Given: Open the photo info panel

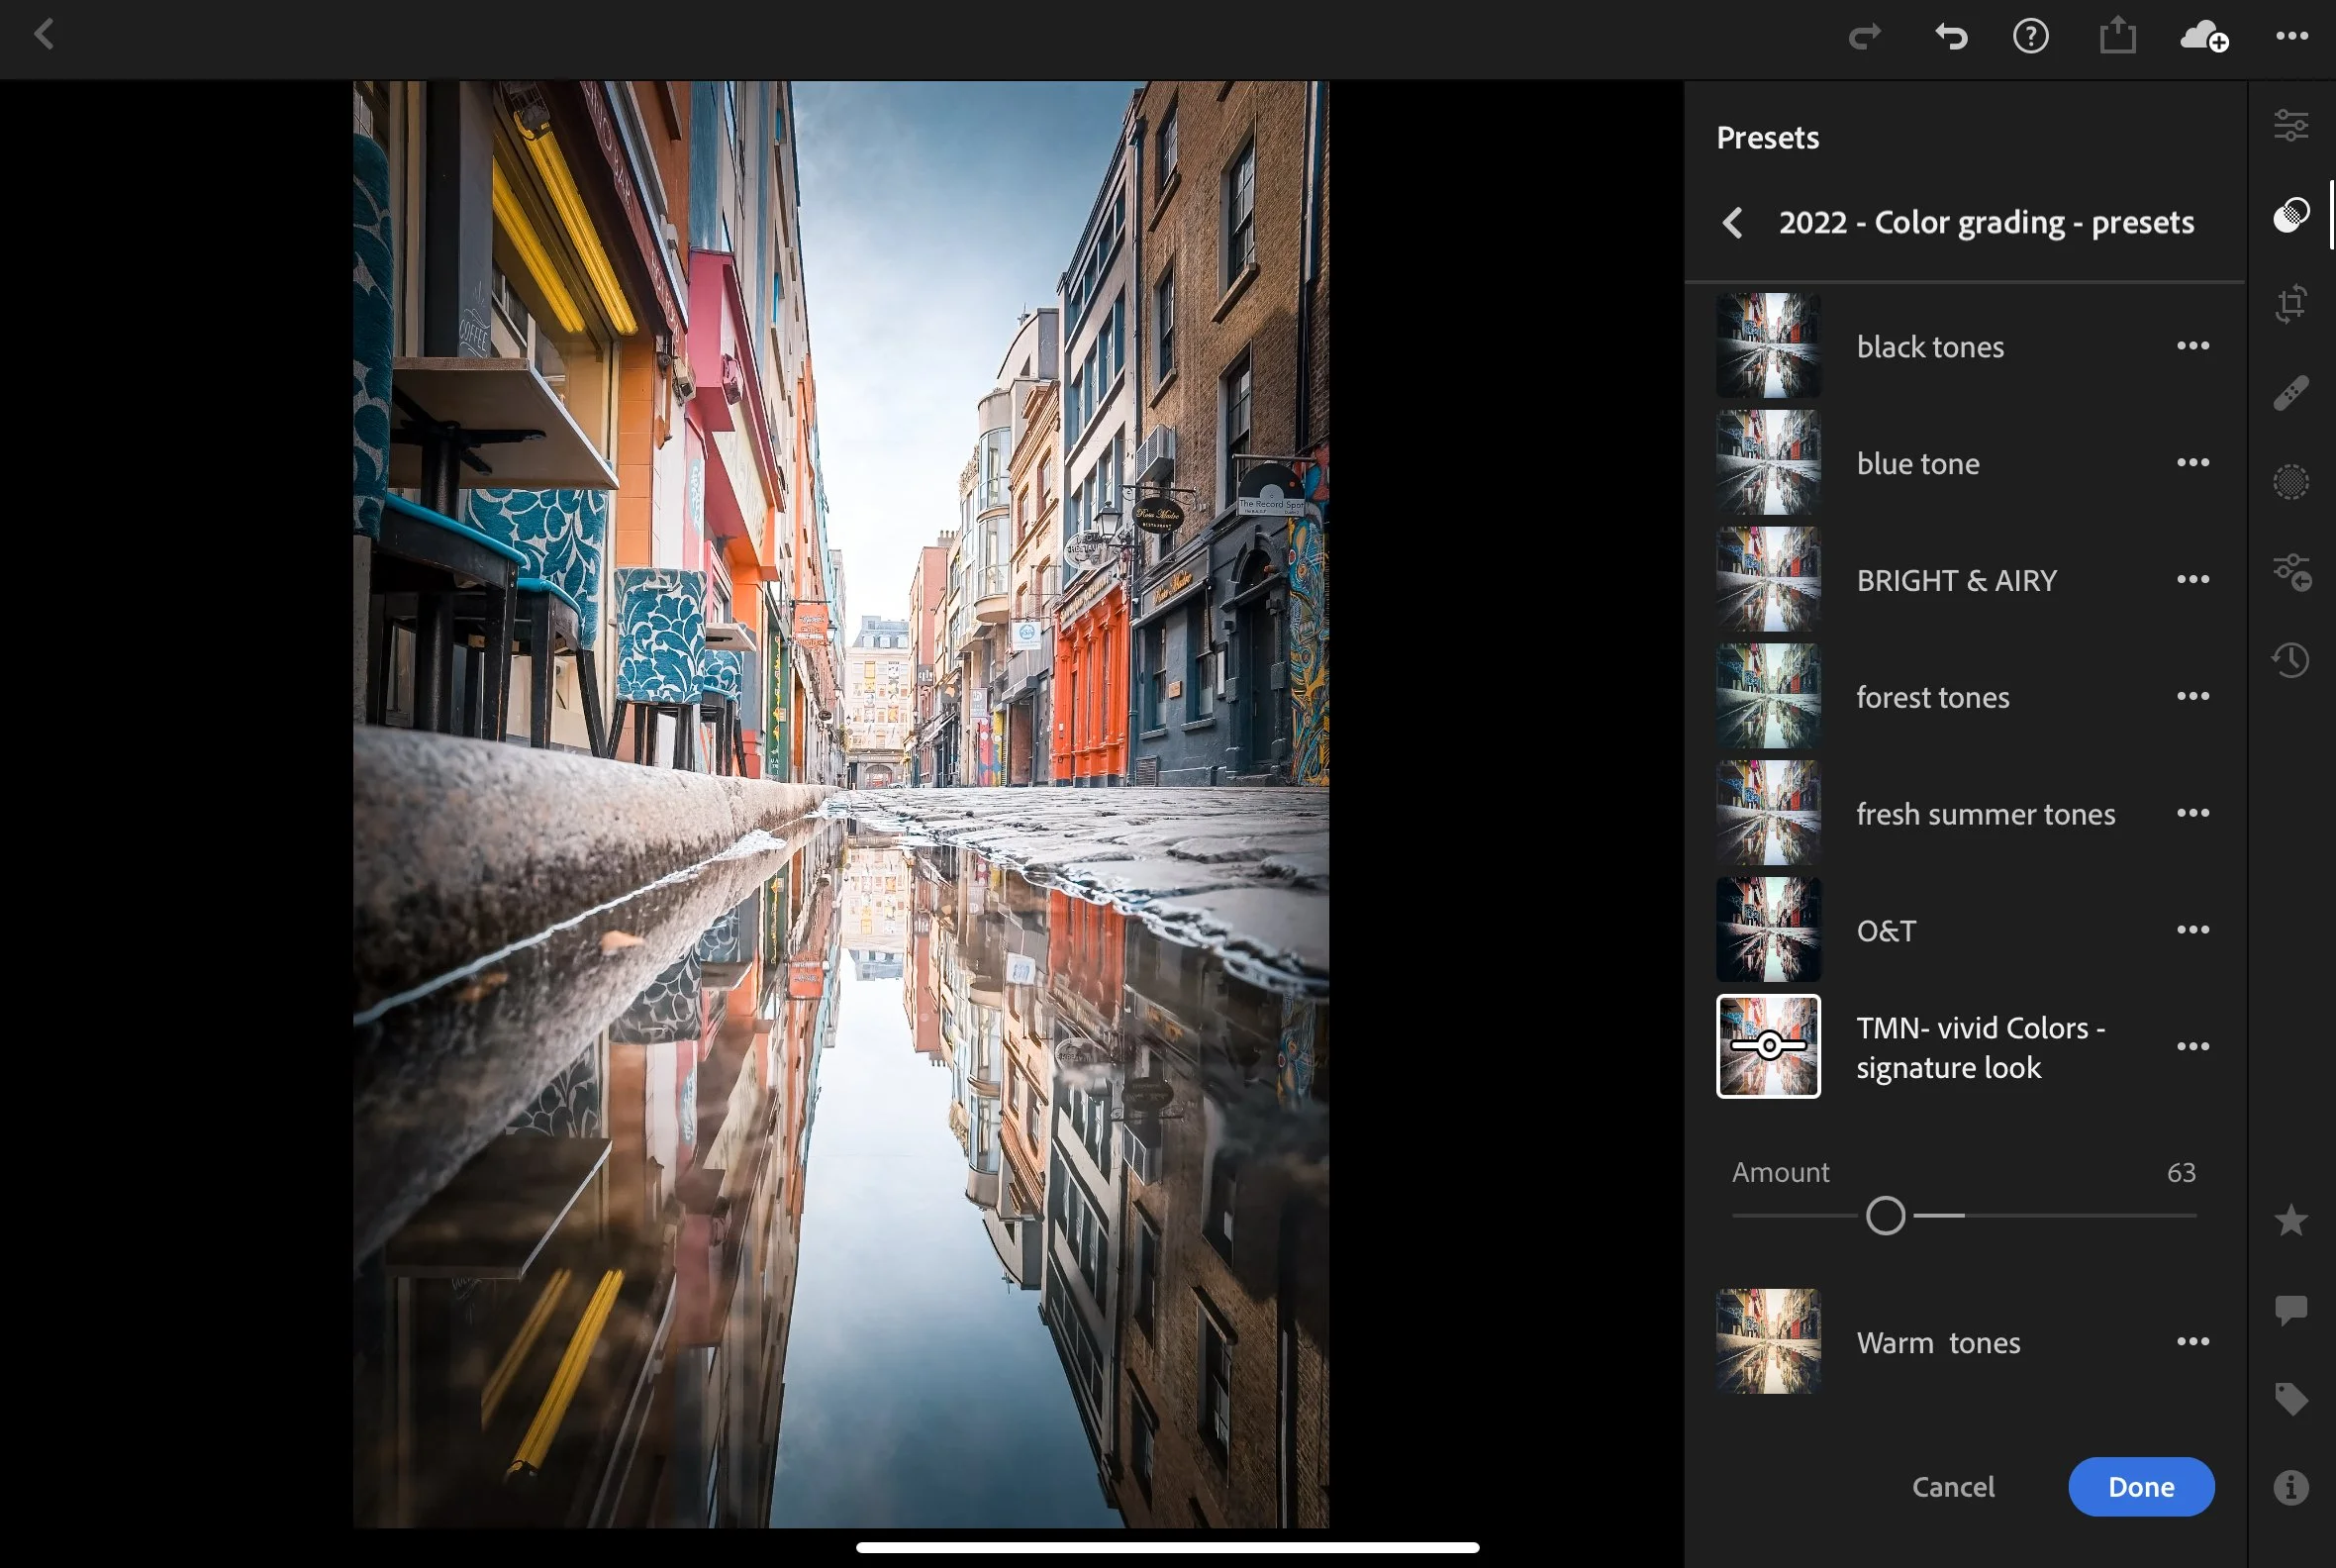Looking at the screenshot, I should 2290,1487.
